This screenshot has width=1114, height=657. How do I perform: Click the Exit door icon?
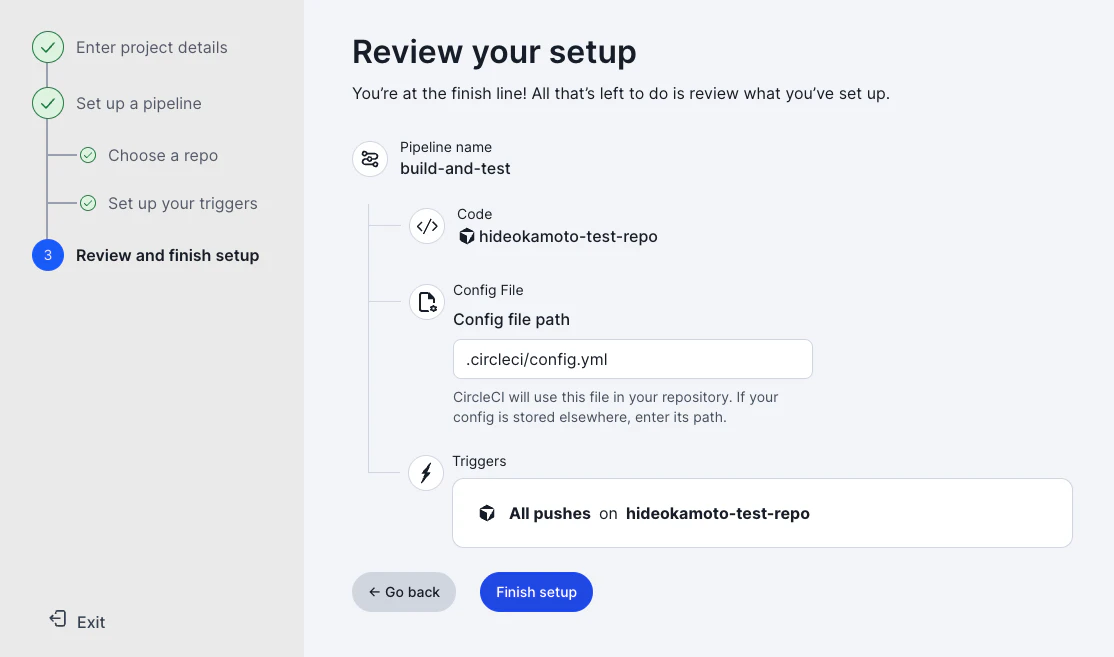pyautogui.click(x=58, y=619)
